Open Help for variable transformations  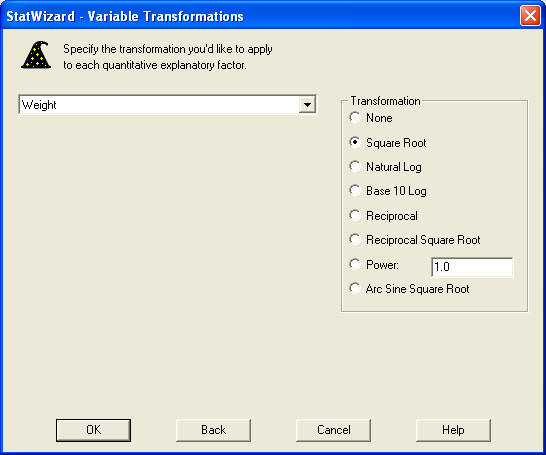tap(453, 430)
